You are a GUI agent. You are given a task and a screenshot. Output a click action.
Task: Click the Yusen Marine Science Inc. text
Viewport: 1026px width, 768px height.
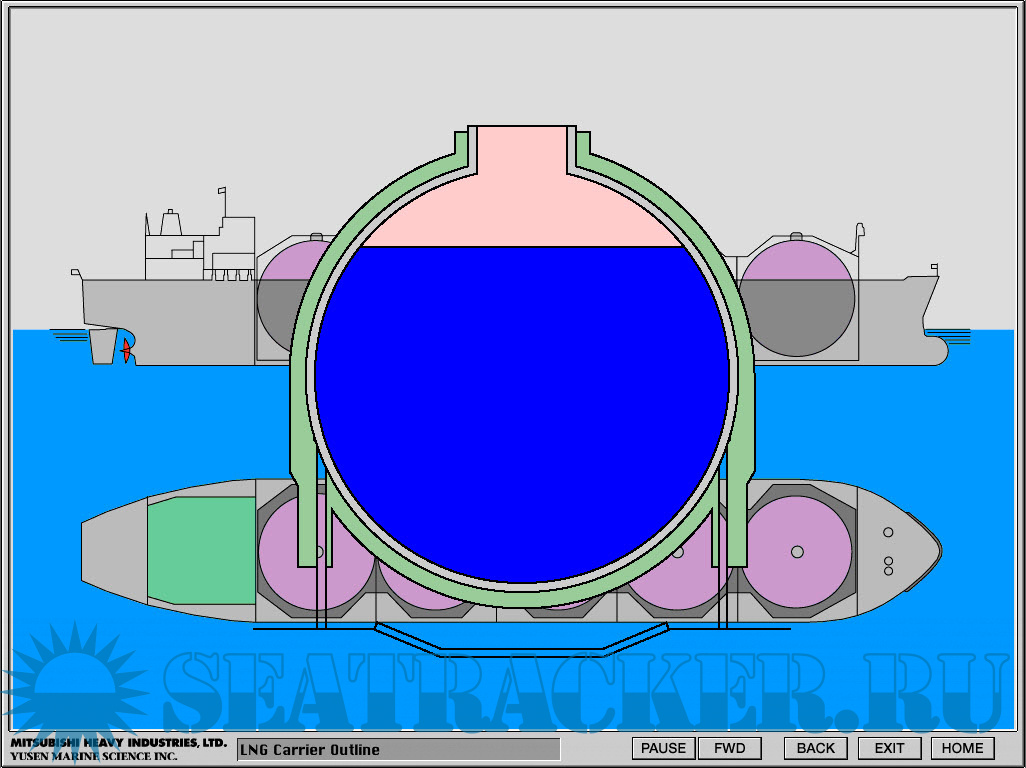[x=93, y=757]
